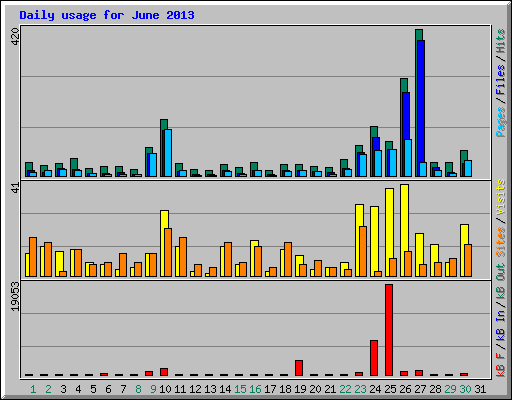Click the 19053 axis value
This screenshot has width=512, height=400.
tap(15, 297)
